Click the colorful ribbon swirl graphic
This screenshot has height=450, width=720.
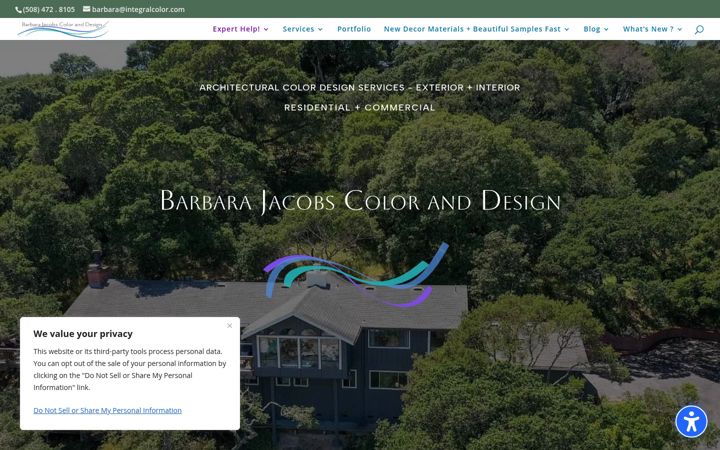[x=356, y=275]
